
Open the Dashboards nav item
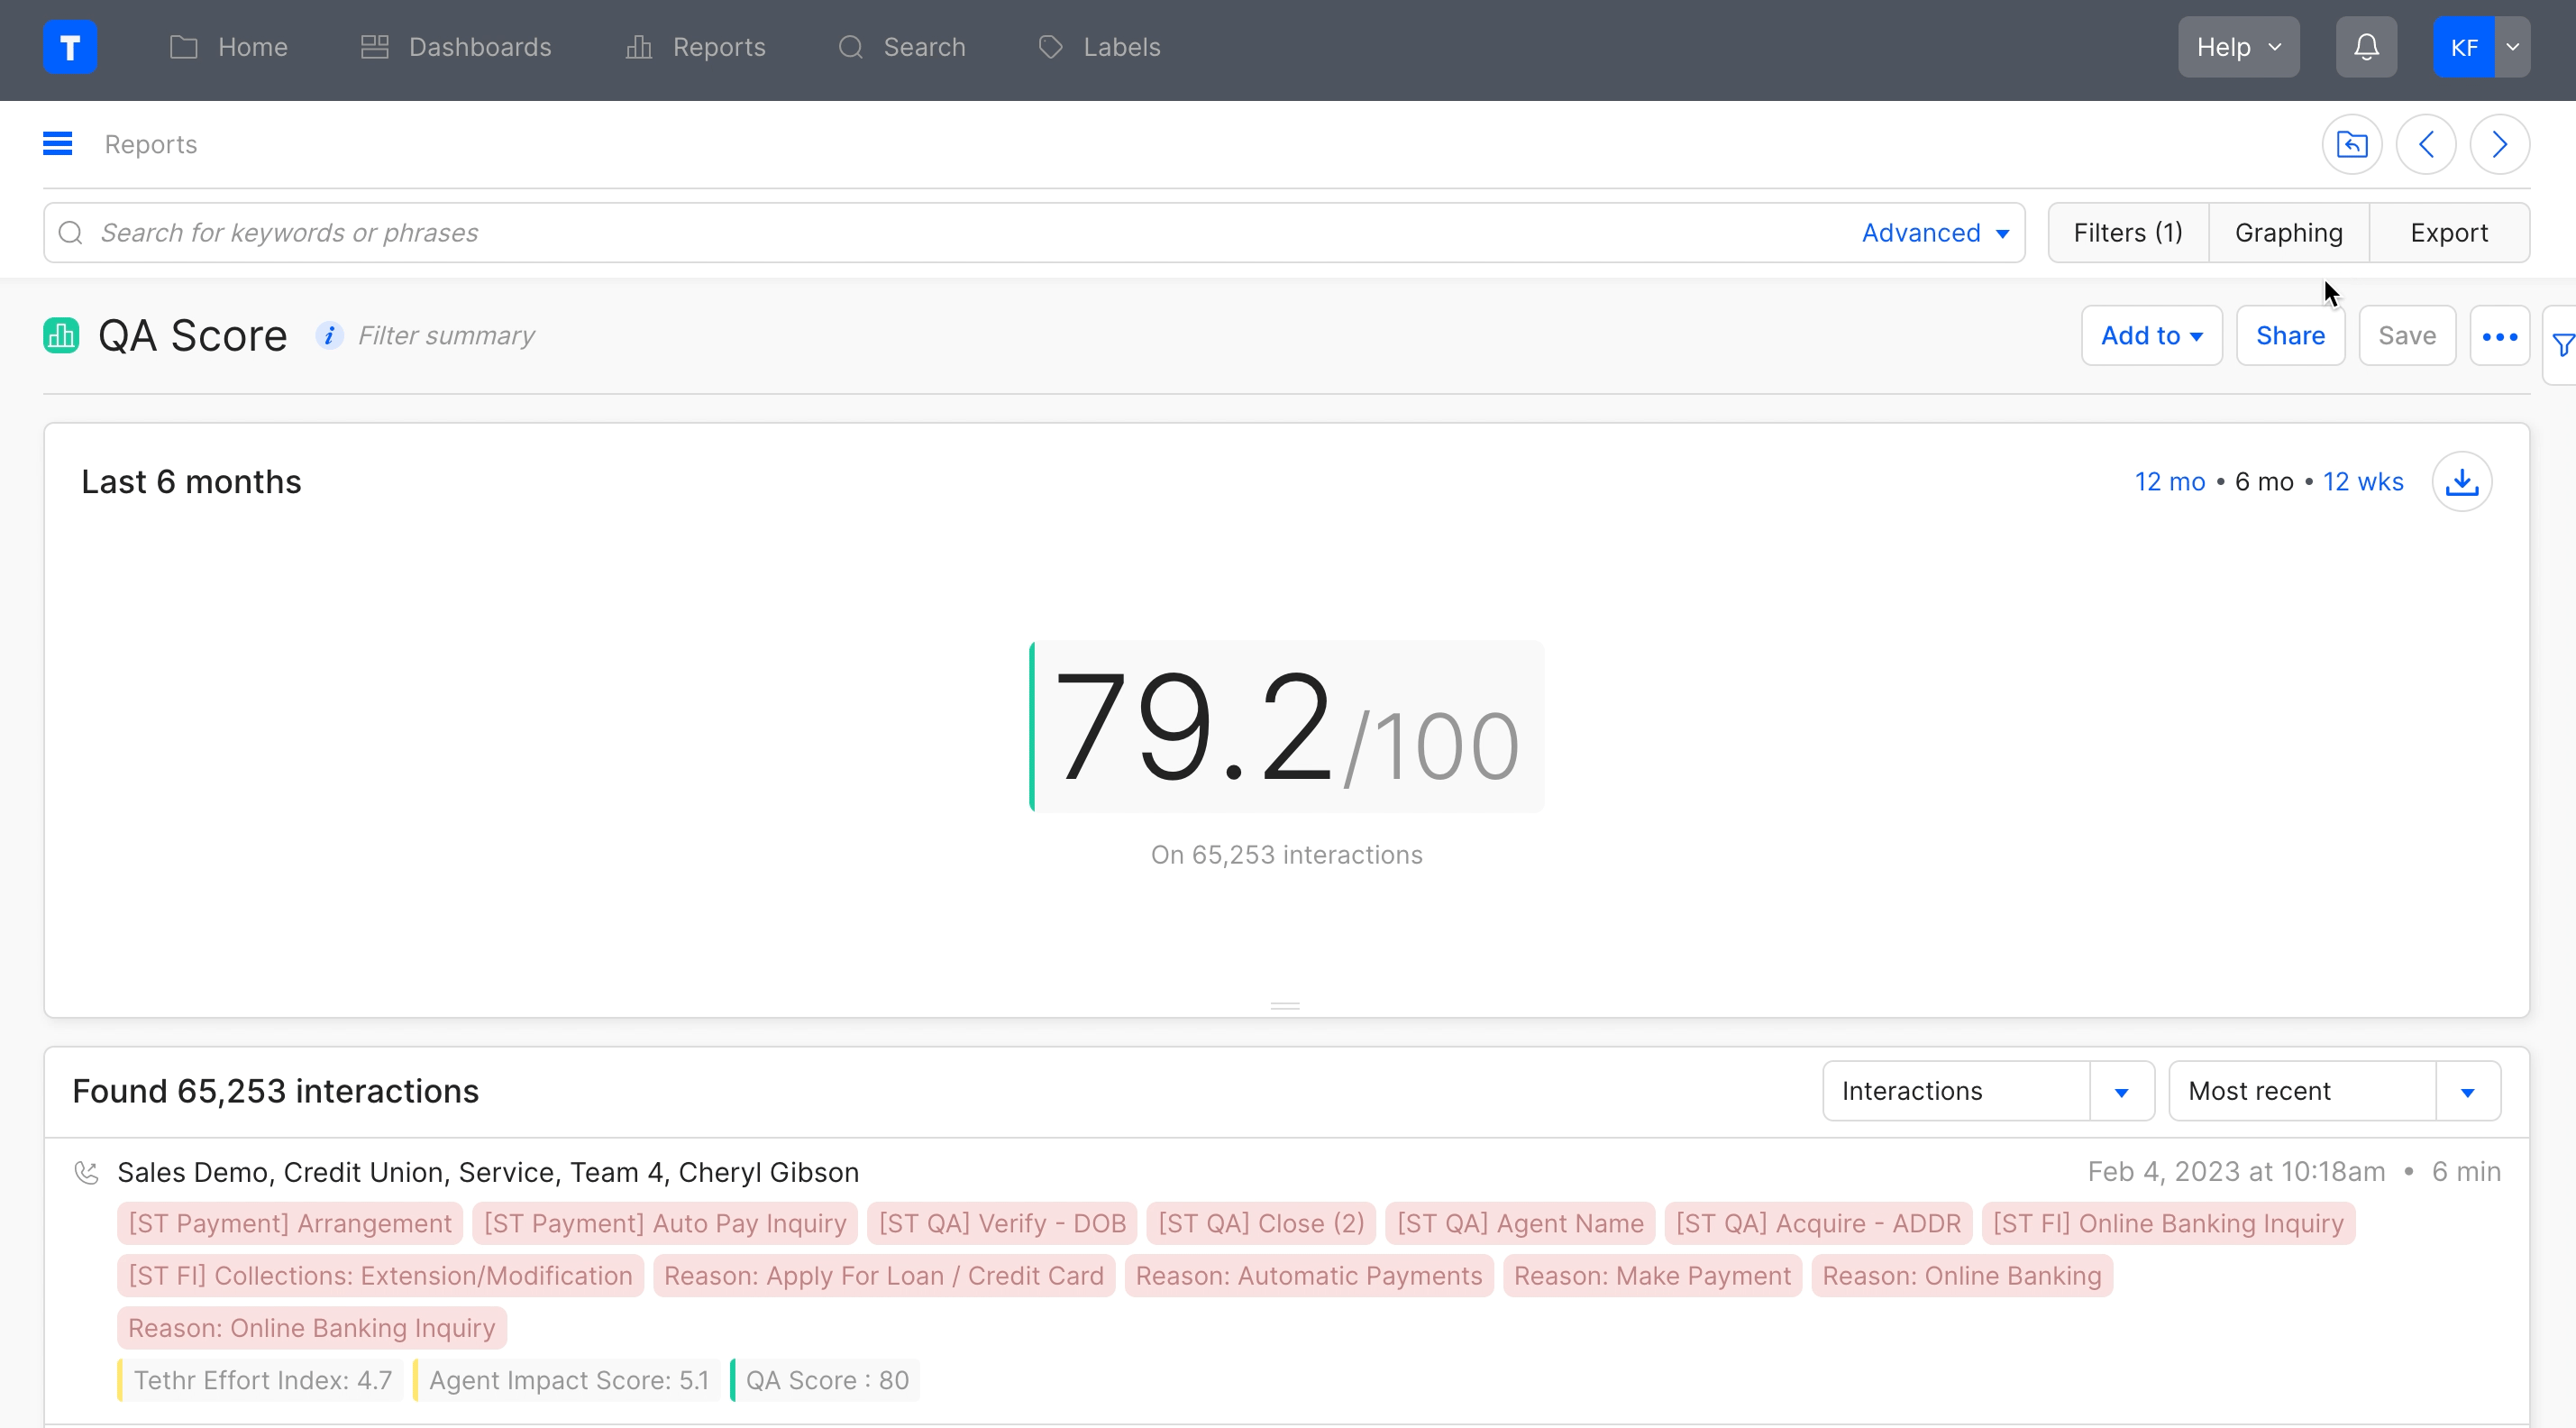point(456,47)
